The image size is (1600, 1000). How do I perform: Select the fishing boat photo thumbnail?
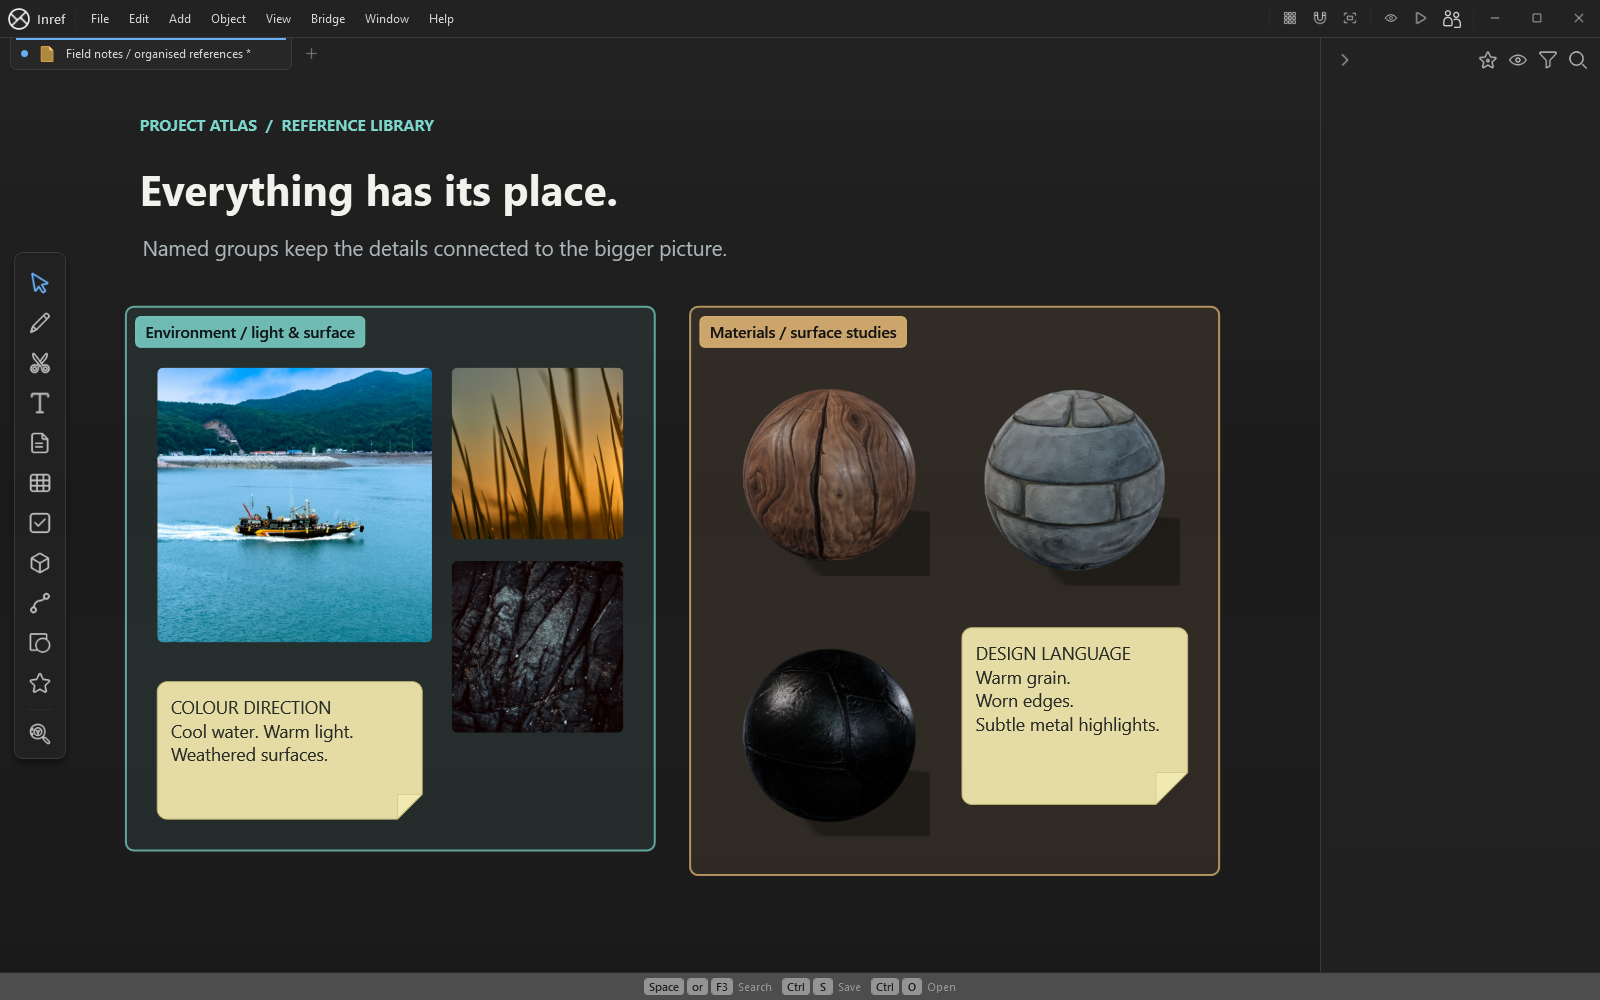tap(295, 505)
